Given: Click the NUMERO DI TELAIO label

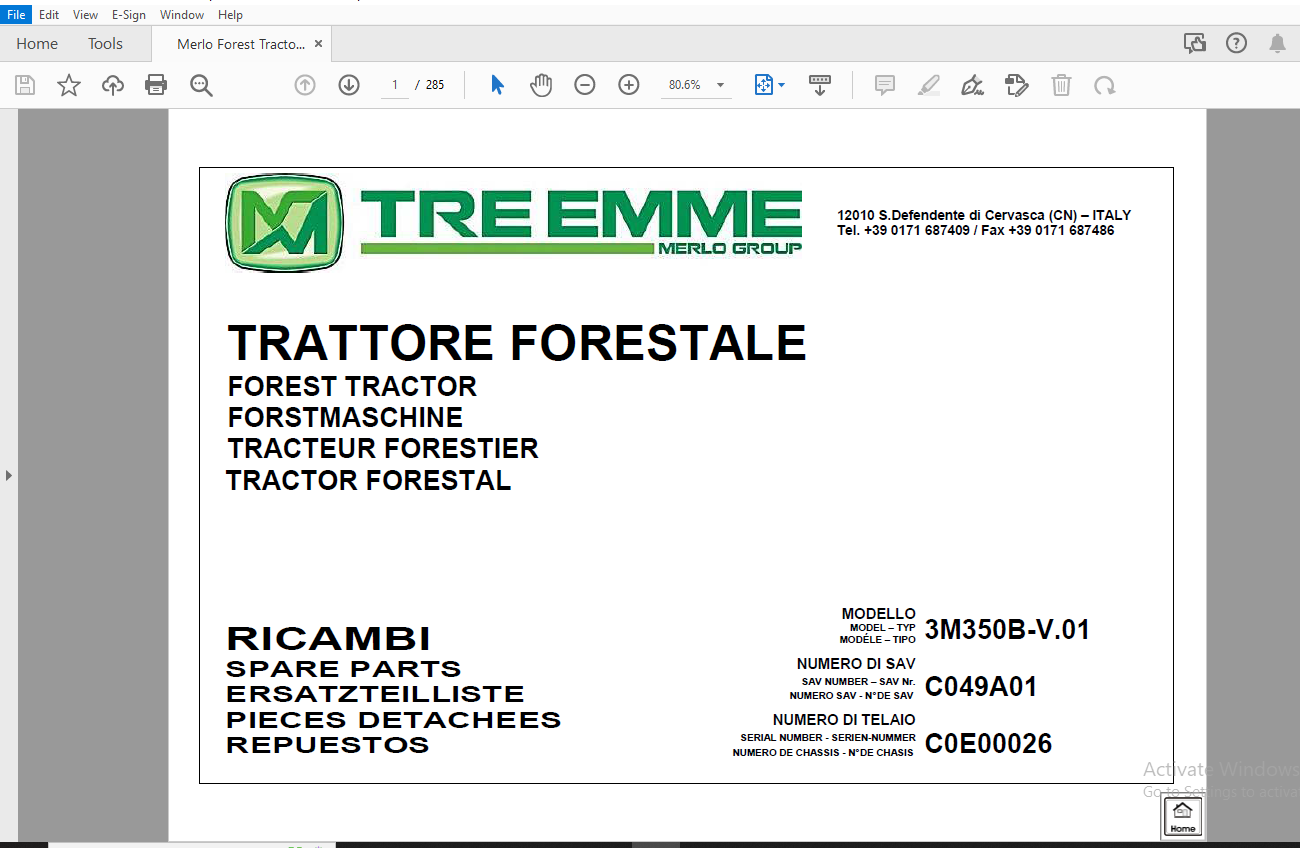Looking at the screenshot, I should pyautogui.click(x=844, y=720).
